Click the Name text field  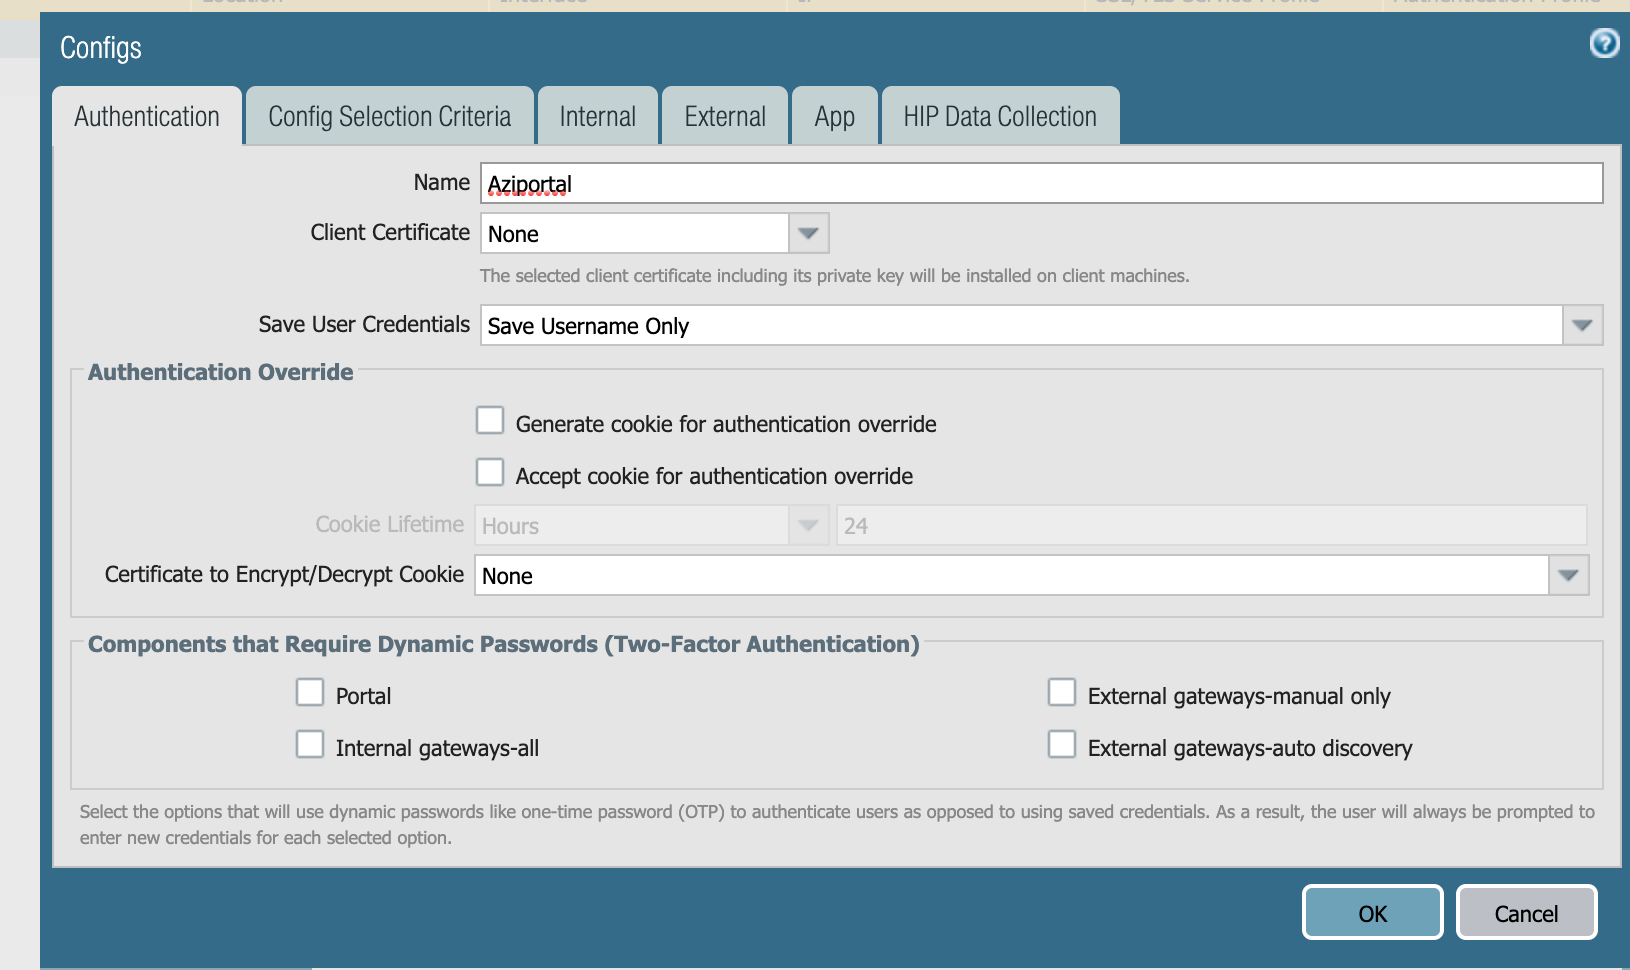click(1040, 184)
